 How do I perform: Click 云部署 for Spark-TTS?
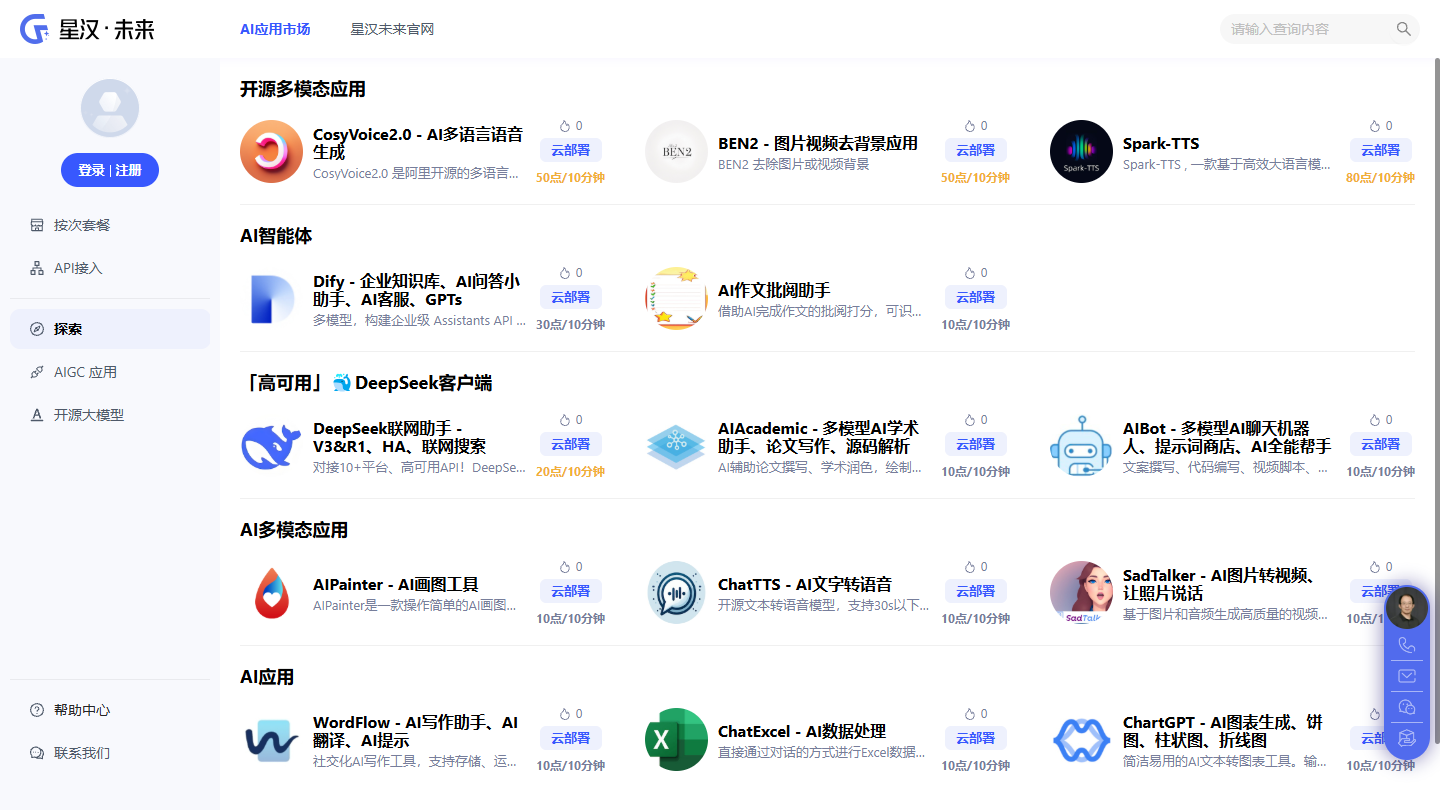(x=1380, y=150)
